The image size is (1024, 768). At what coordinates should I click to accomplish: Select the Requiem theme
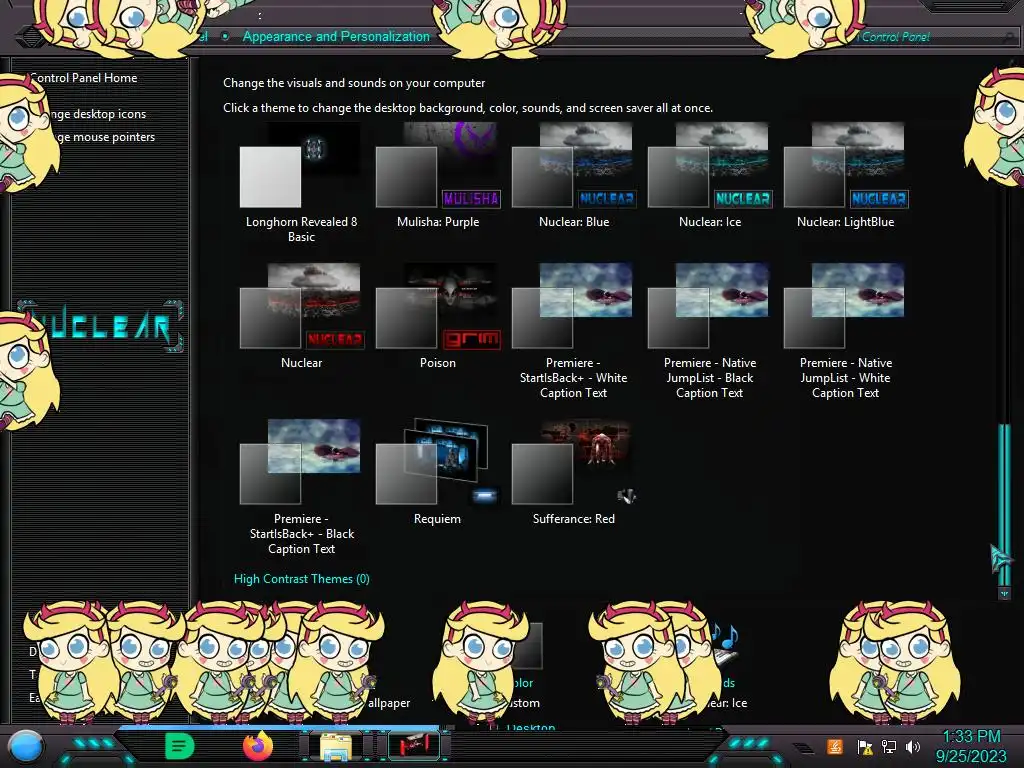(x=438, y=472)
